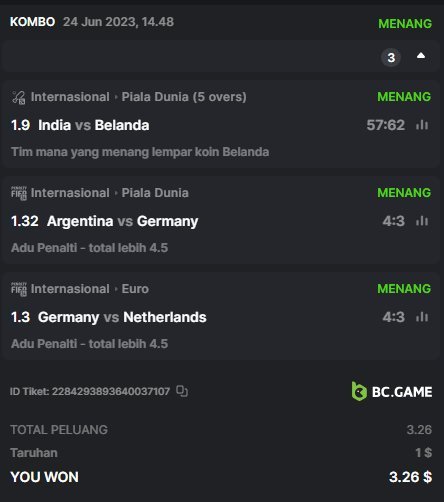Open the Argentina vs Germany match
444x502 pixels.
click(x=123, y=221)
